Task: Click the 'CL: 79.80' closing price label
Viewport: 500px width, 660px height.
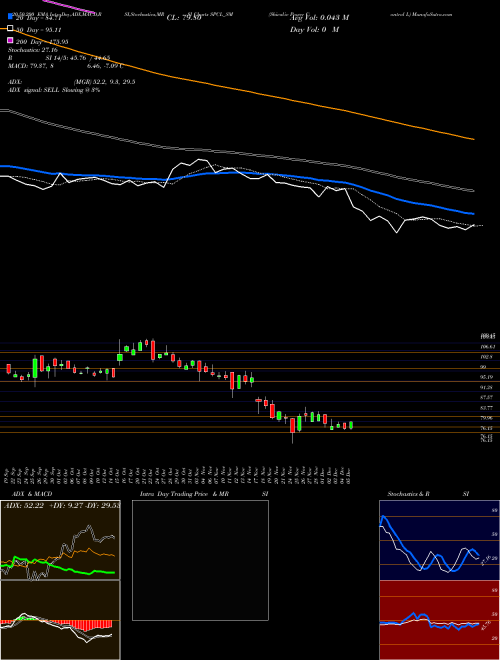Action: (184, 18)
